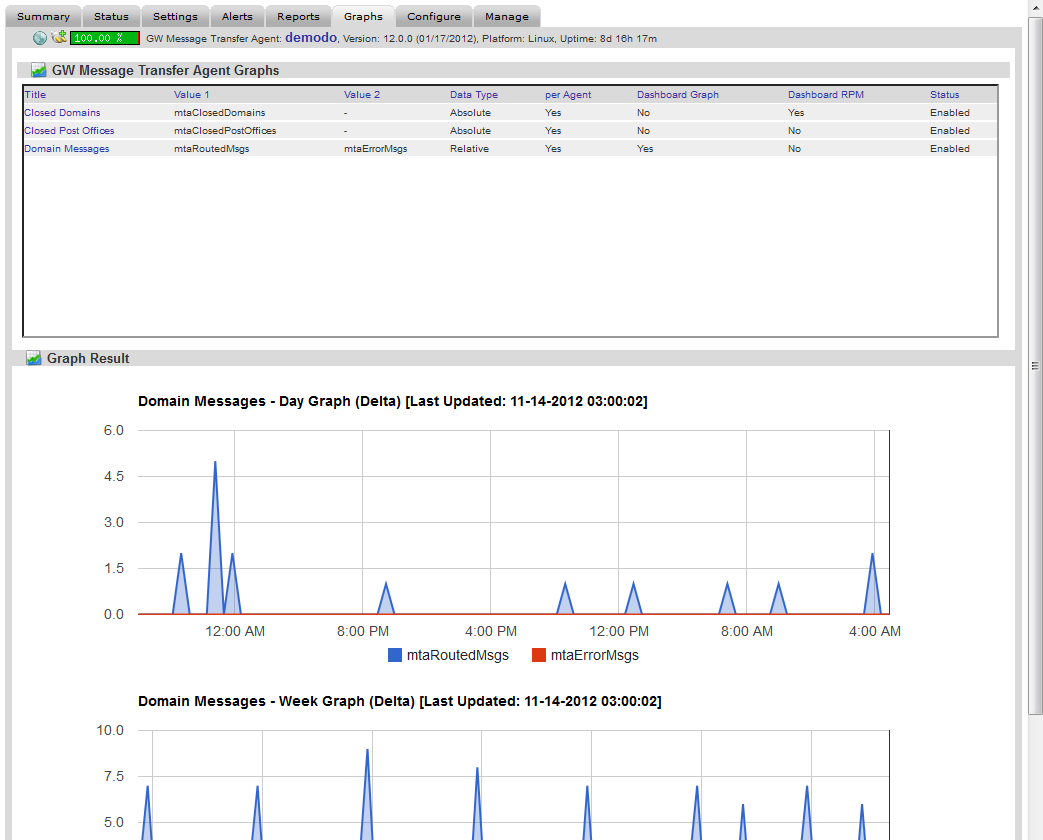This screenshot has width=1043, height=840.
Task: Open the Summary tab
Action: pos(43,16)
